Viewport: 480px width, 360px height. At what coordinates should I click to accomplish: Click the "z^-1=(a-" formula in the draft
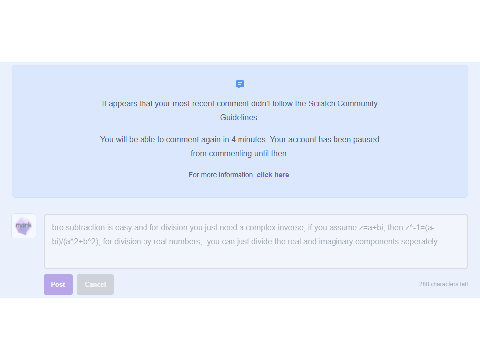(420, 227)
